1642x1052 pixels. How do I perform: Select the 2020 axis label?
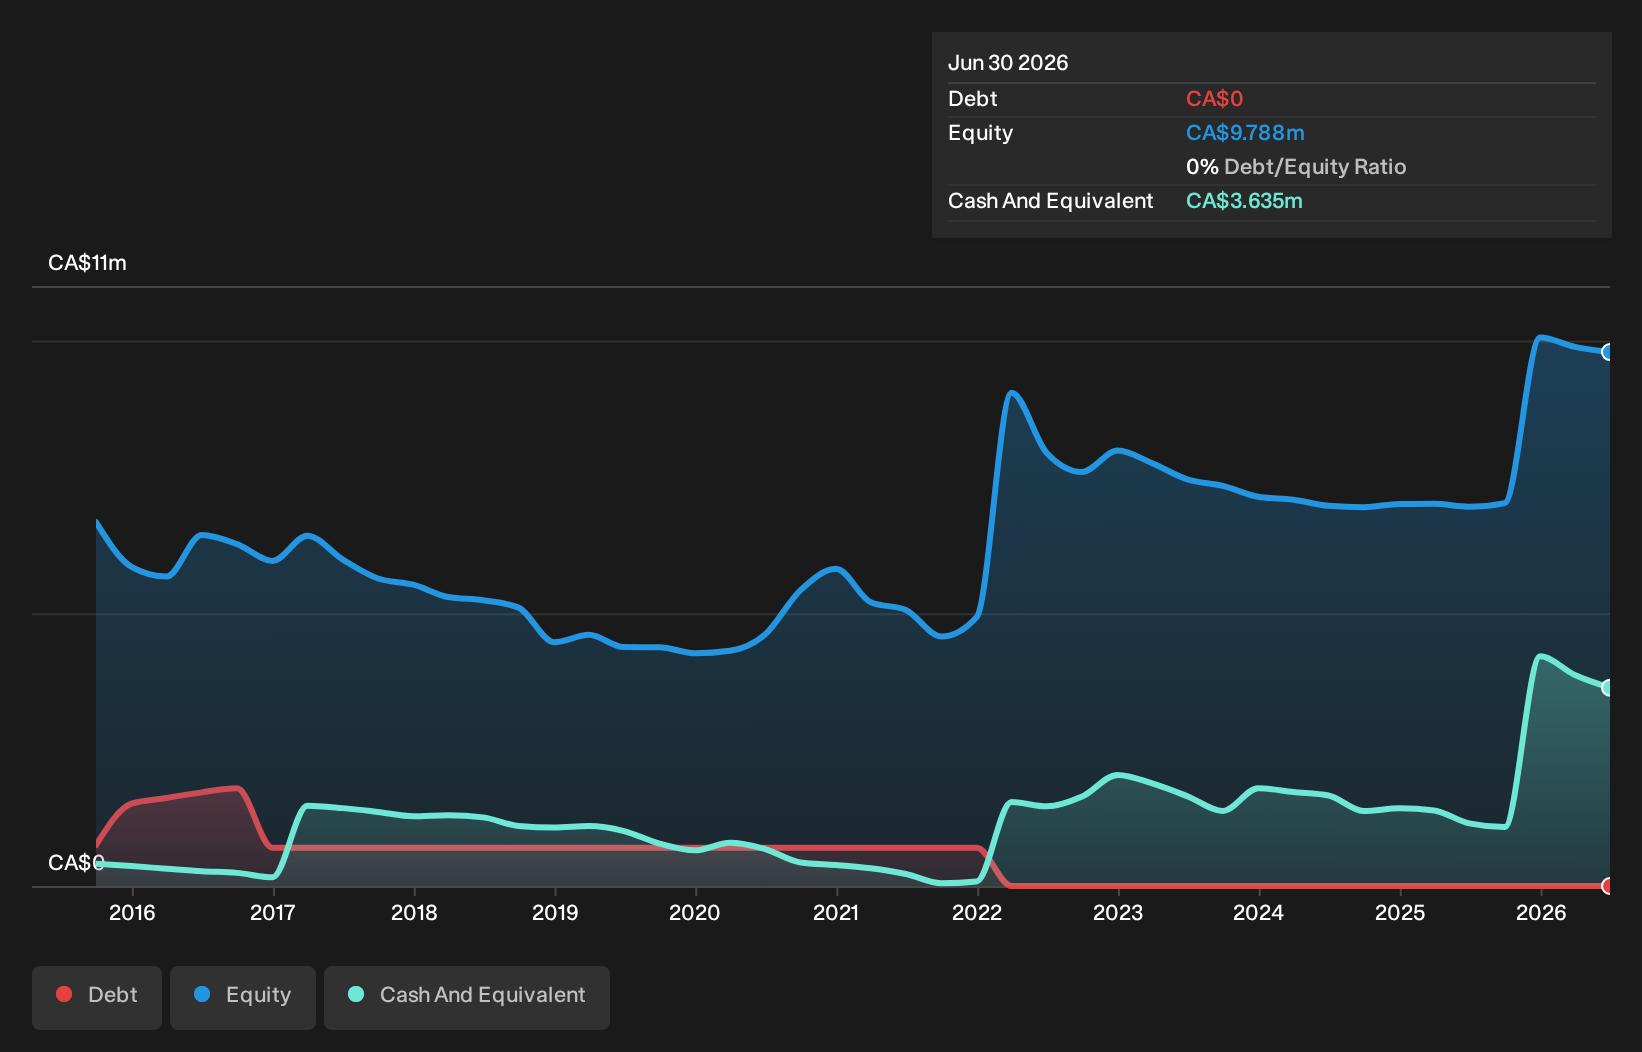tap(695, 913)
